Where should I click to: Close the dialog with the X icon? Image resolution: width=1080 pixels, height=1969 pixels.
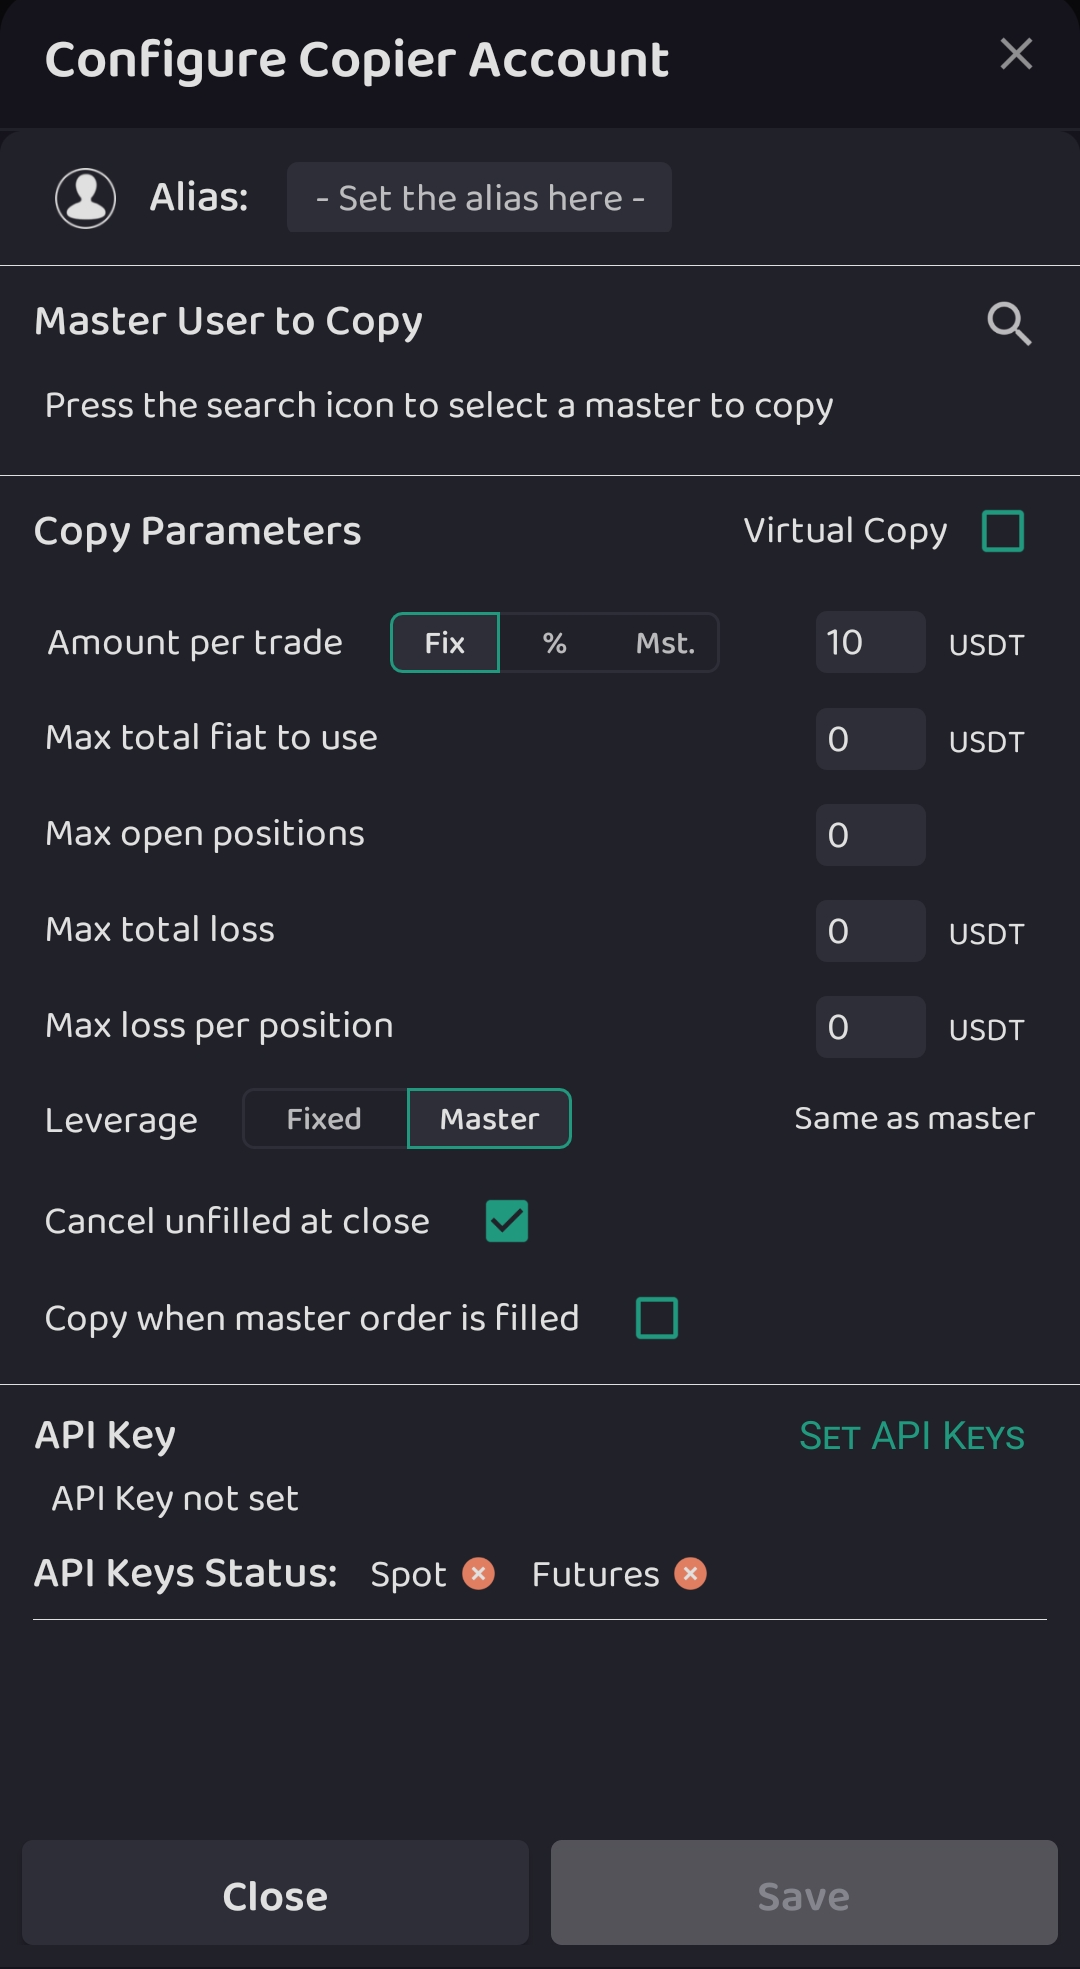click(1015, 54)
